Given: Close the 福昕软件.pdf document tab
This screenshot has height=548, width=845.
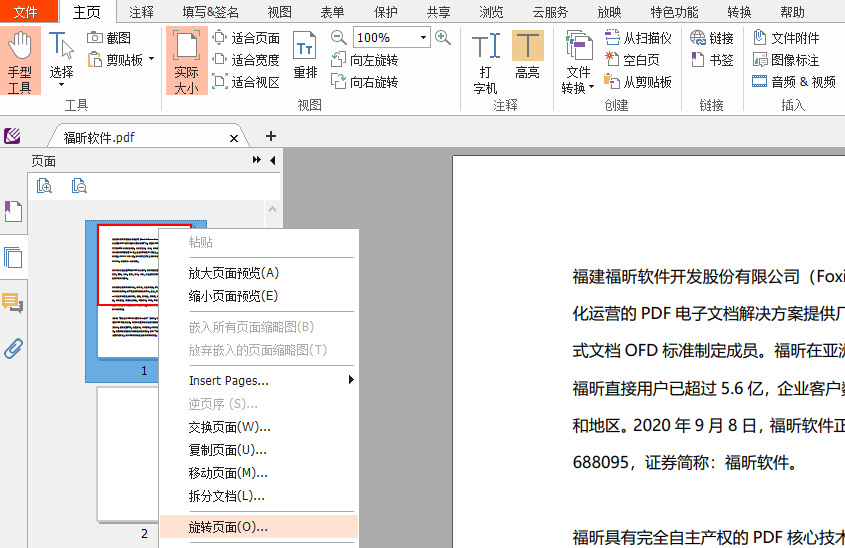Looking at the screenshot, I should [x=234, y=138].
